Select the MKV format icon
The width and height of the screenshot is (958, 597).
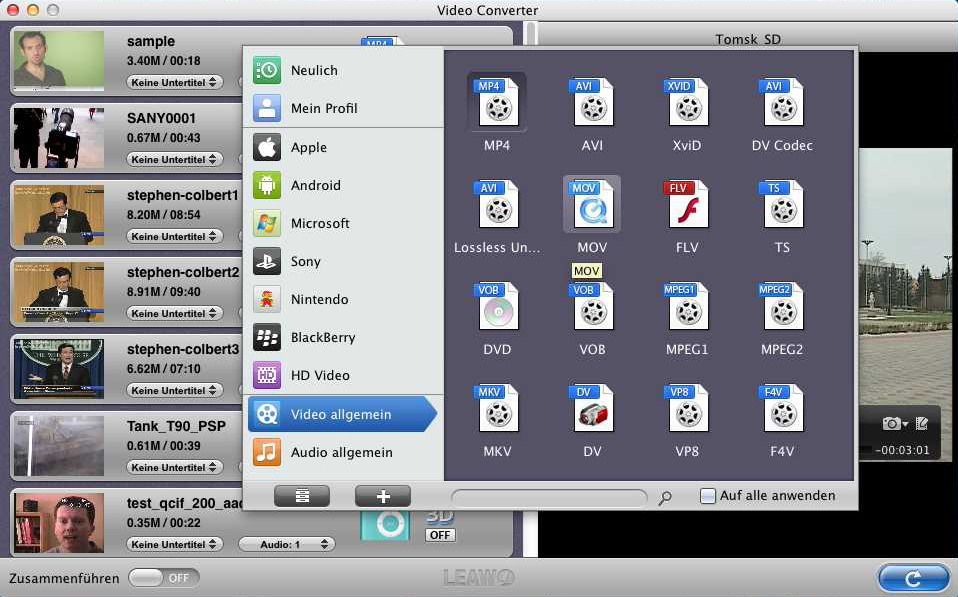(x=497, y=409)
